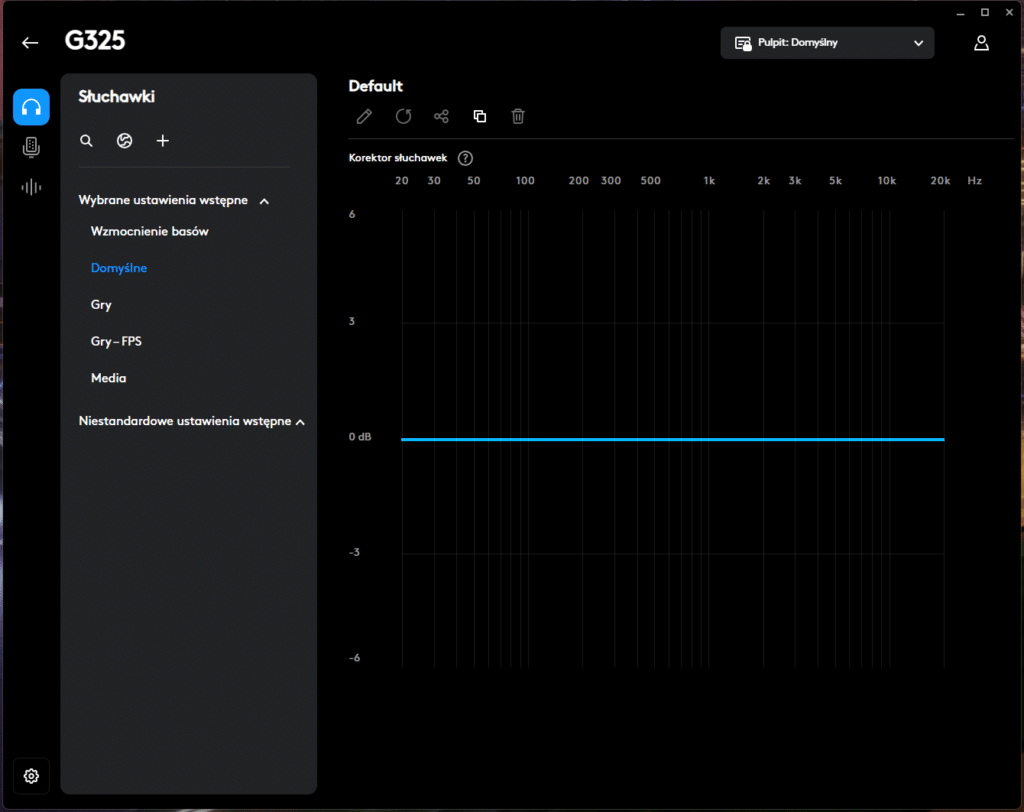Share the Default preset
1024x812 pixels.
[441, 116]
